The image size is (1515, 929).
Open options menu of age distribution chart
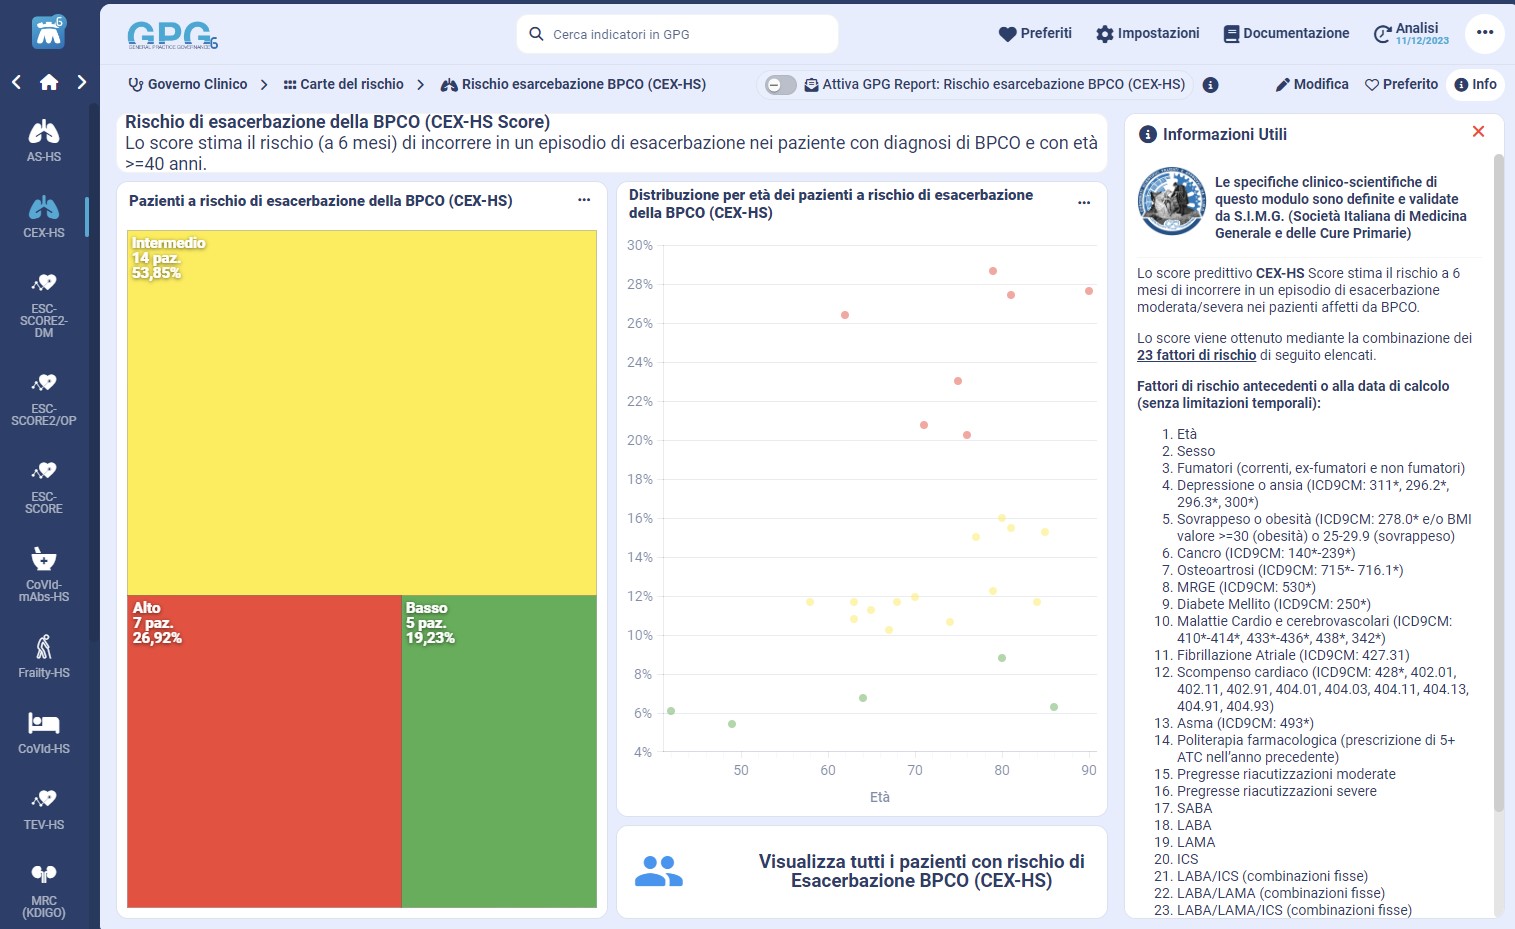1084,203
